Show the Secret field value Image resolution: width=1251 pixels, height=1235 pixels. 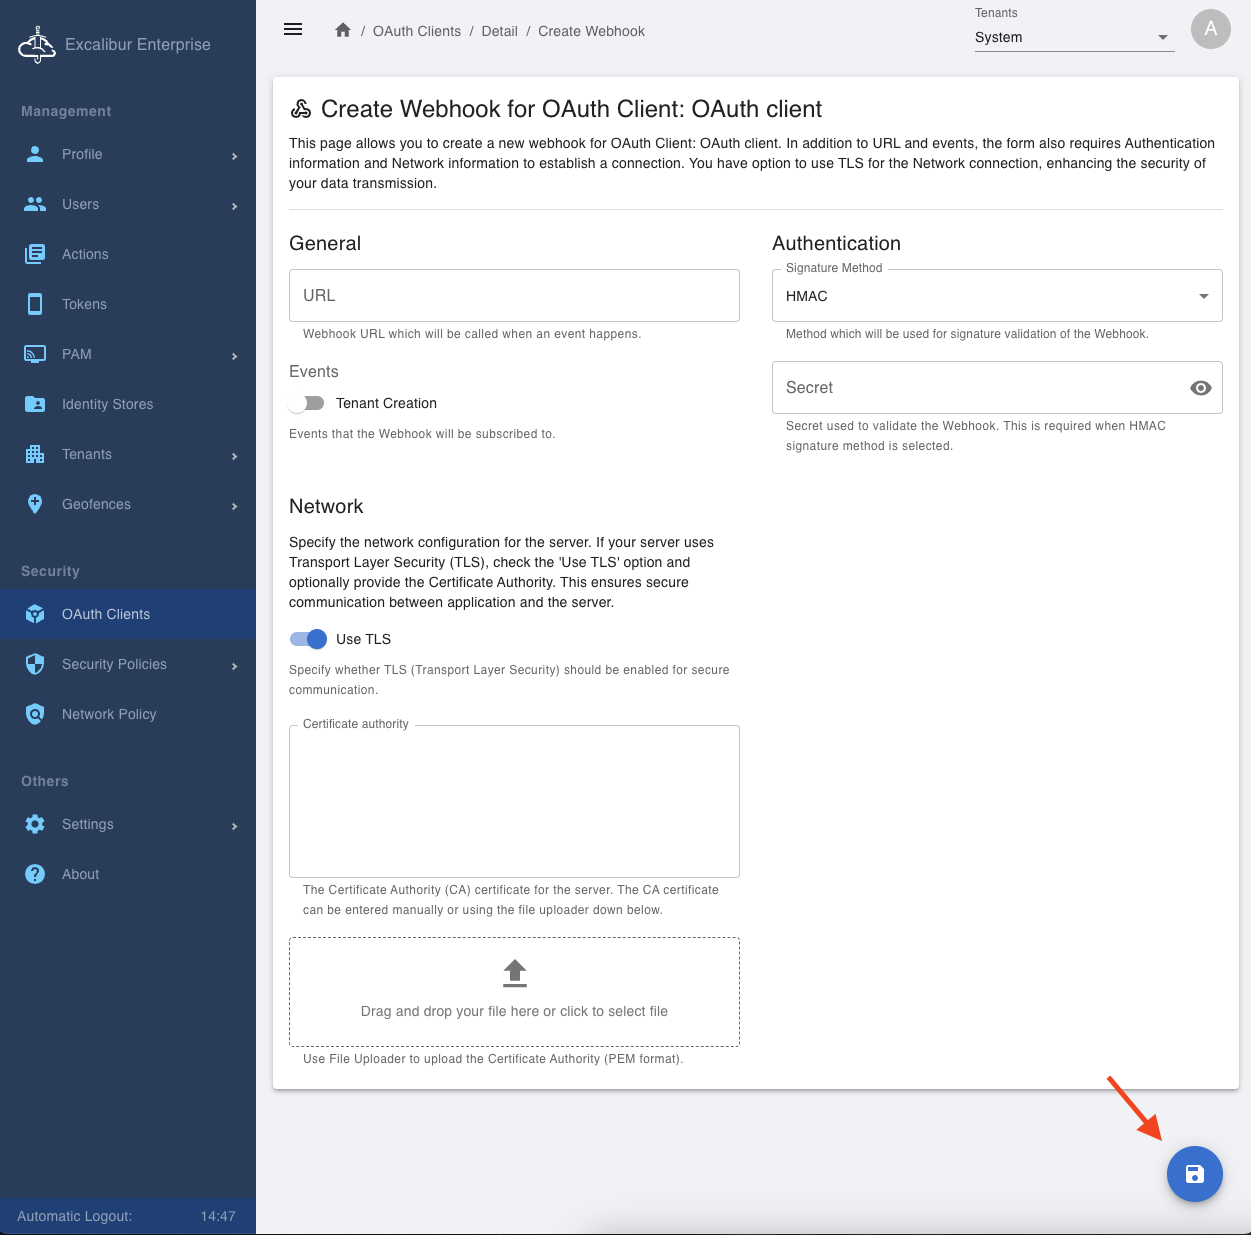click(1200, 388)
